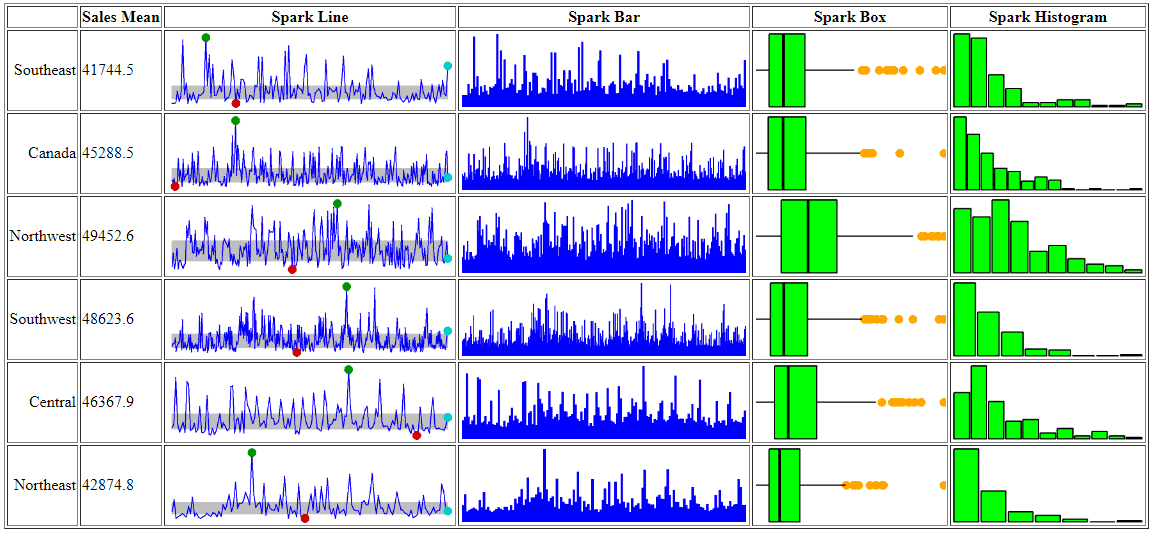Click the Spark Line column header
The height and width of the screenshot is (533, 1153).
310,17
